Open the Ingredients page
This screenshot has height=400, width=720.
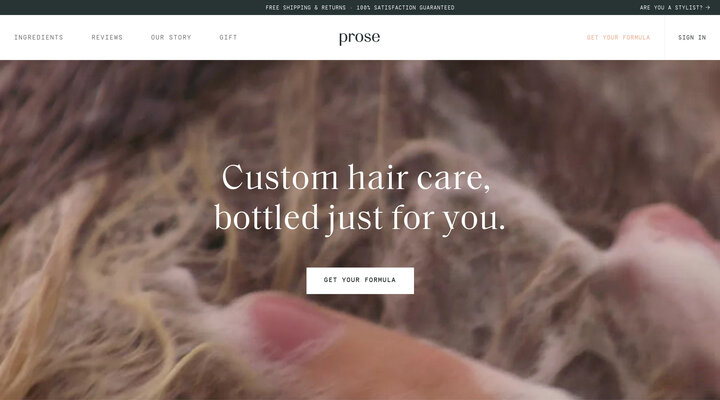[x=39, y=37]
